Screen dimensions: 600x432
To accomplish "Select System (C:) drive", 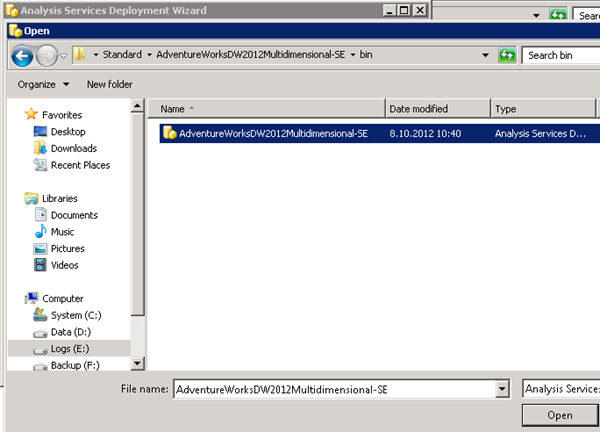I will (76, 315).
